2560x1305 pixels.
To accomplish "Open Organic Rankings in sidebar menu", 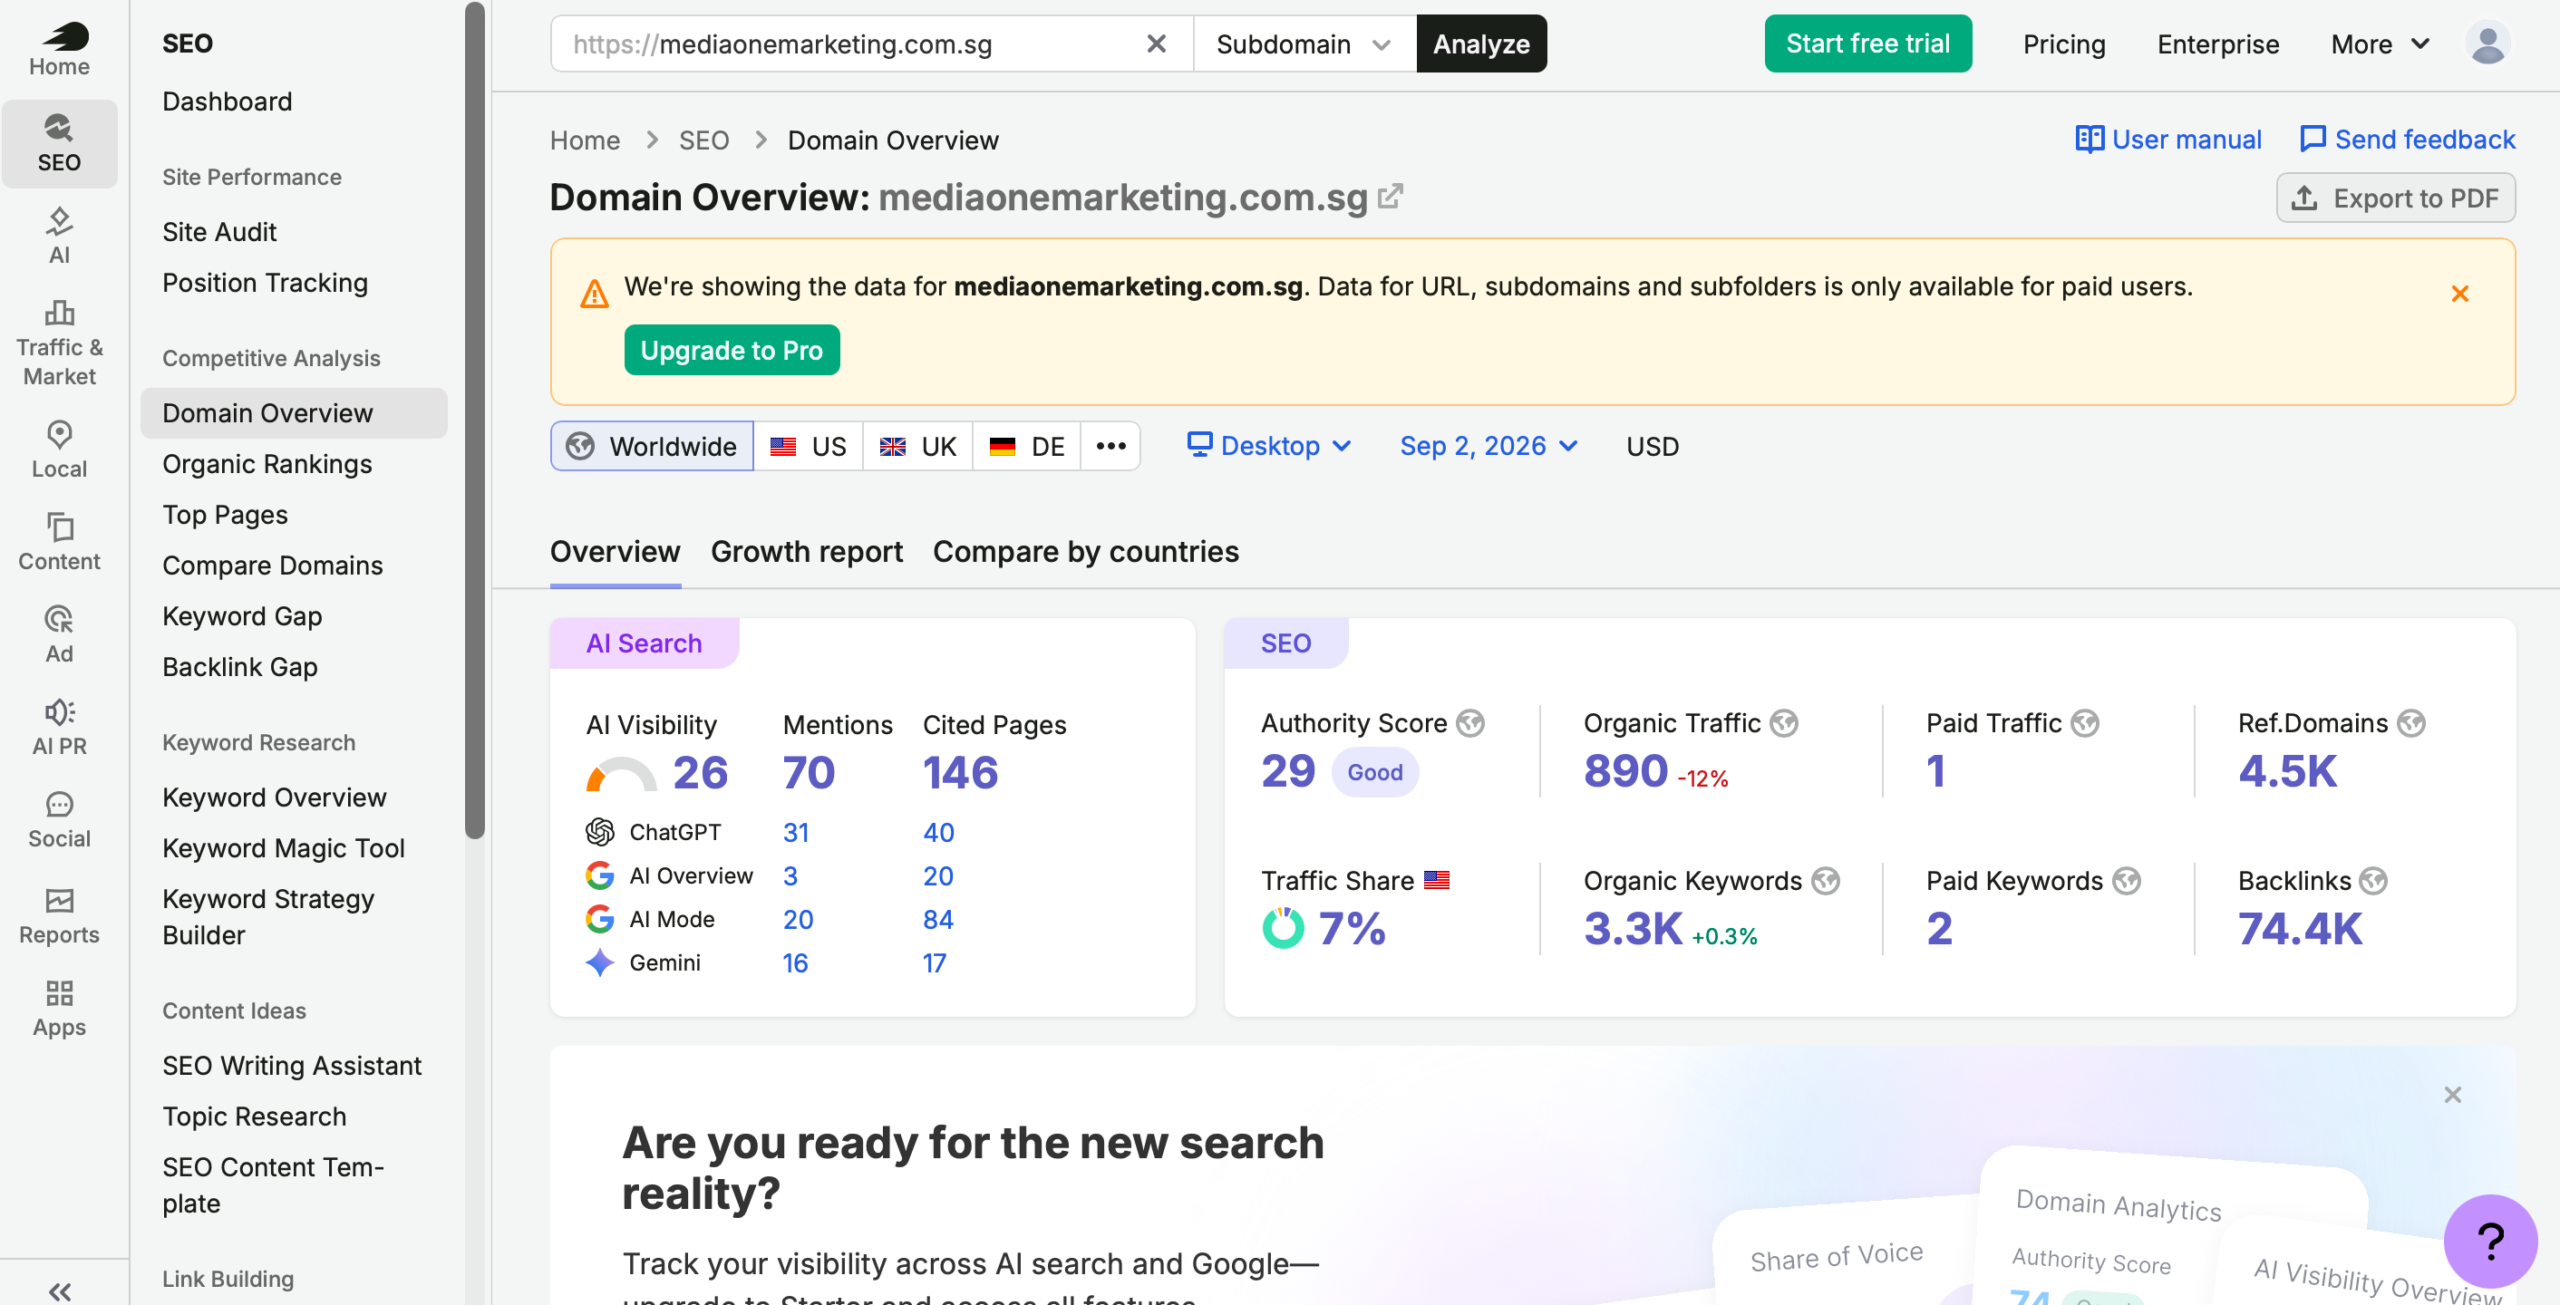I will pos(267,464).
